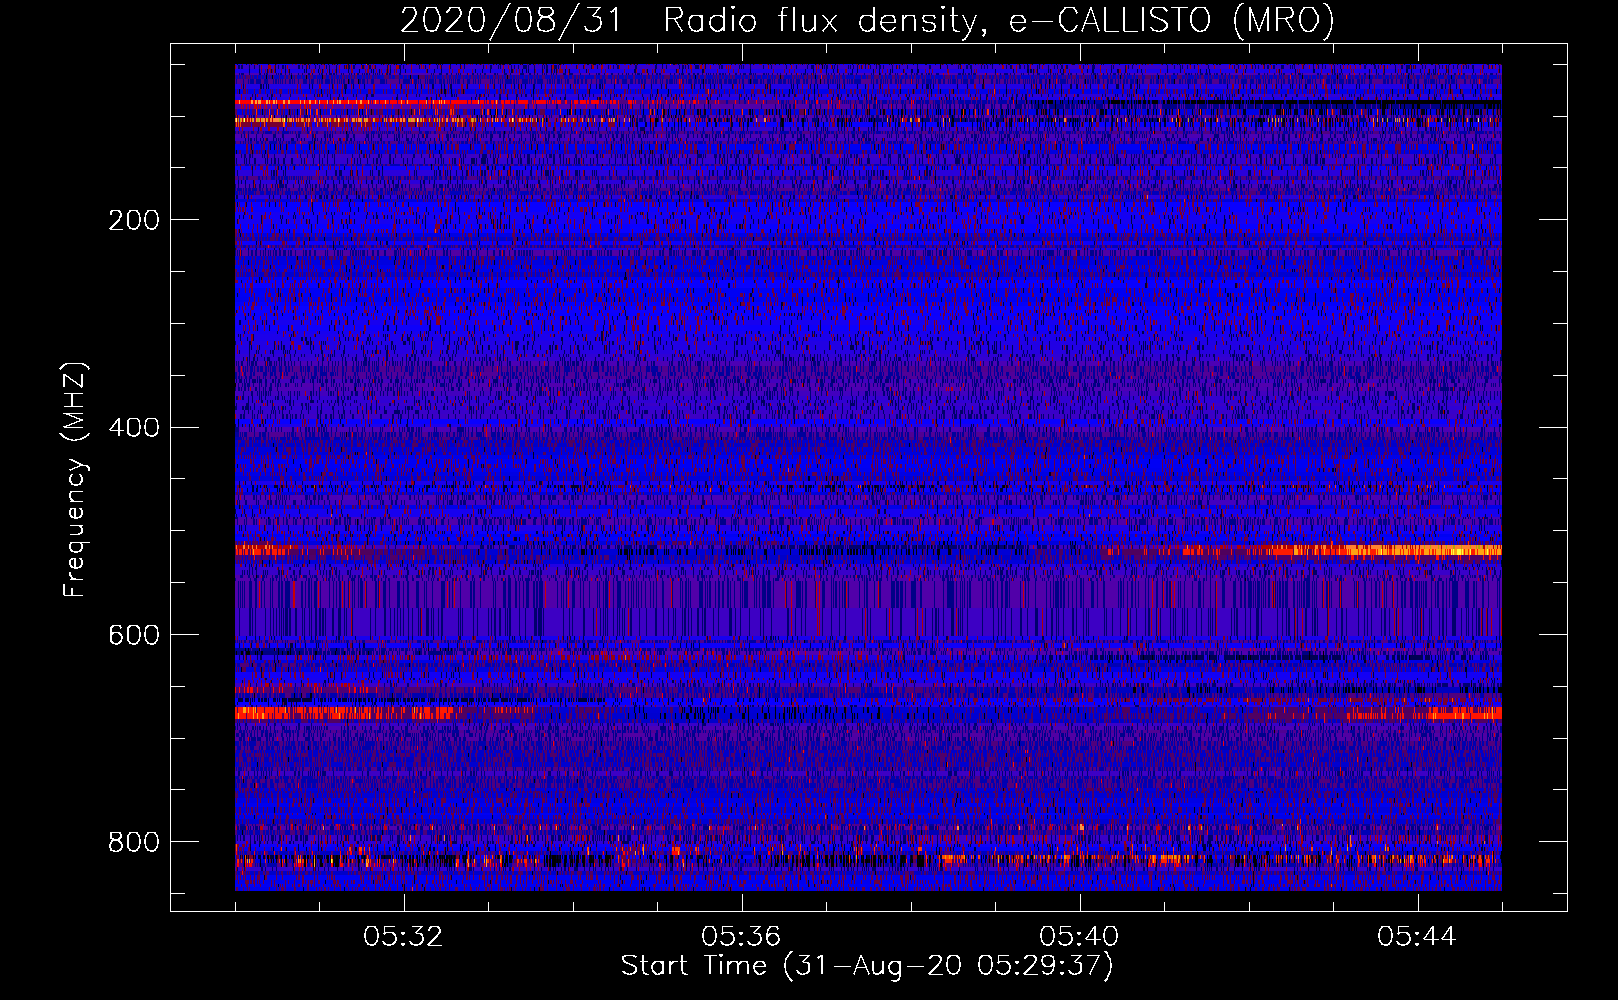The height and width of the screenshot is (1000, 1618).
Task: Click the 05:32 time tick label
Action: point(403,937)
